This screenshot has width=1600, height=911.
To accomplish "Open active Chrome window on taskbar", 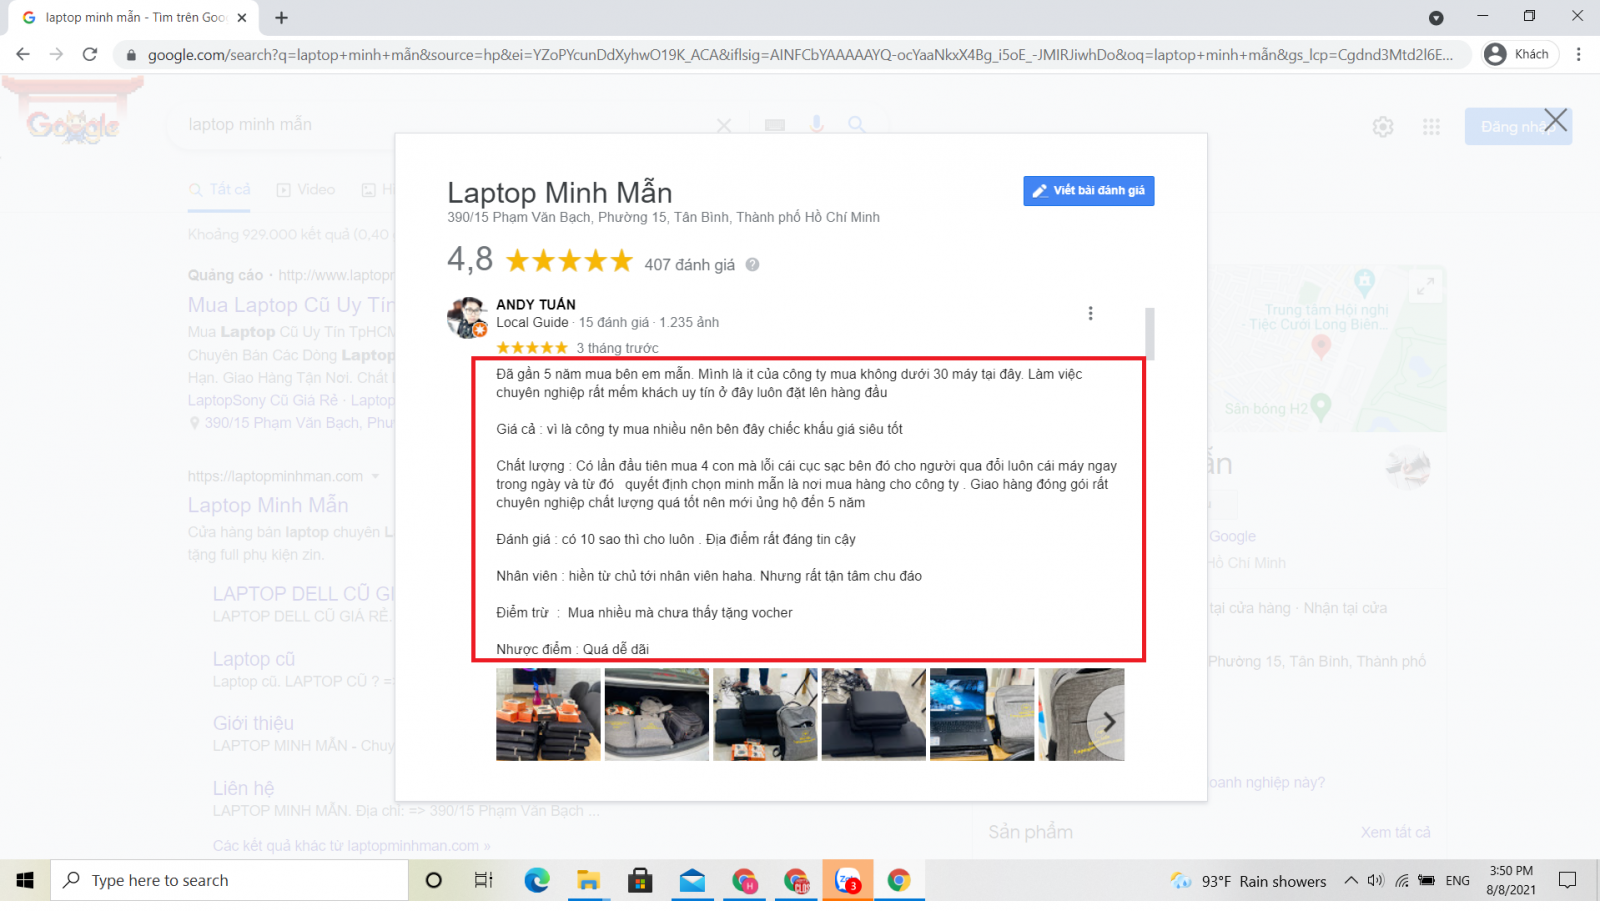I will click(899, 880).
